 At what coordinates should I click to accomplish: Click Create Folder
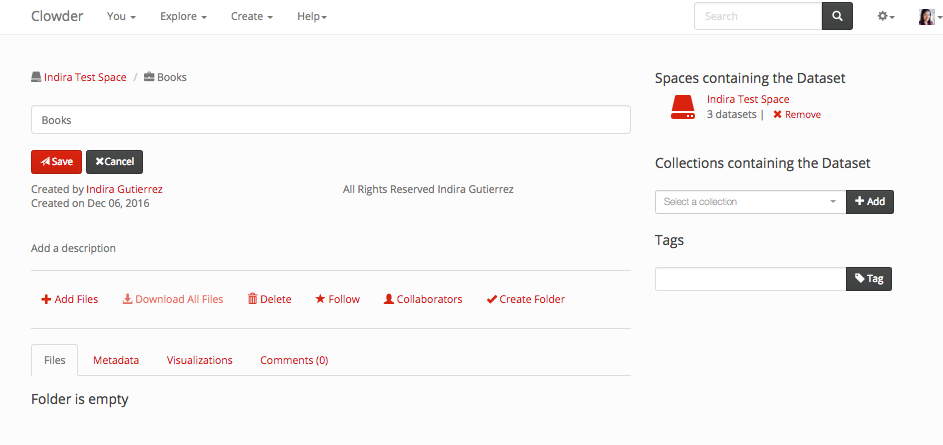click(525, 299)
